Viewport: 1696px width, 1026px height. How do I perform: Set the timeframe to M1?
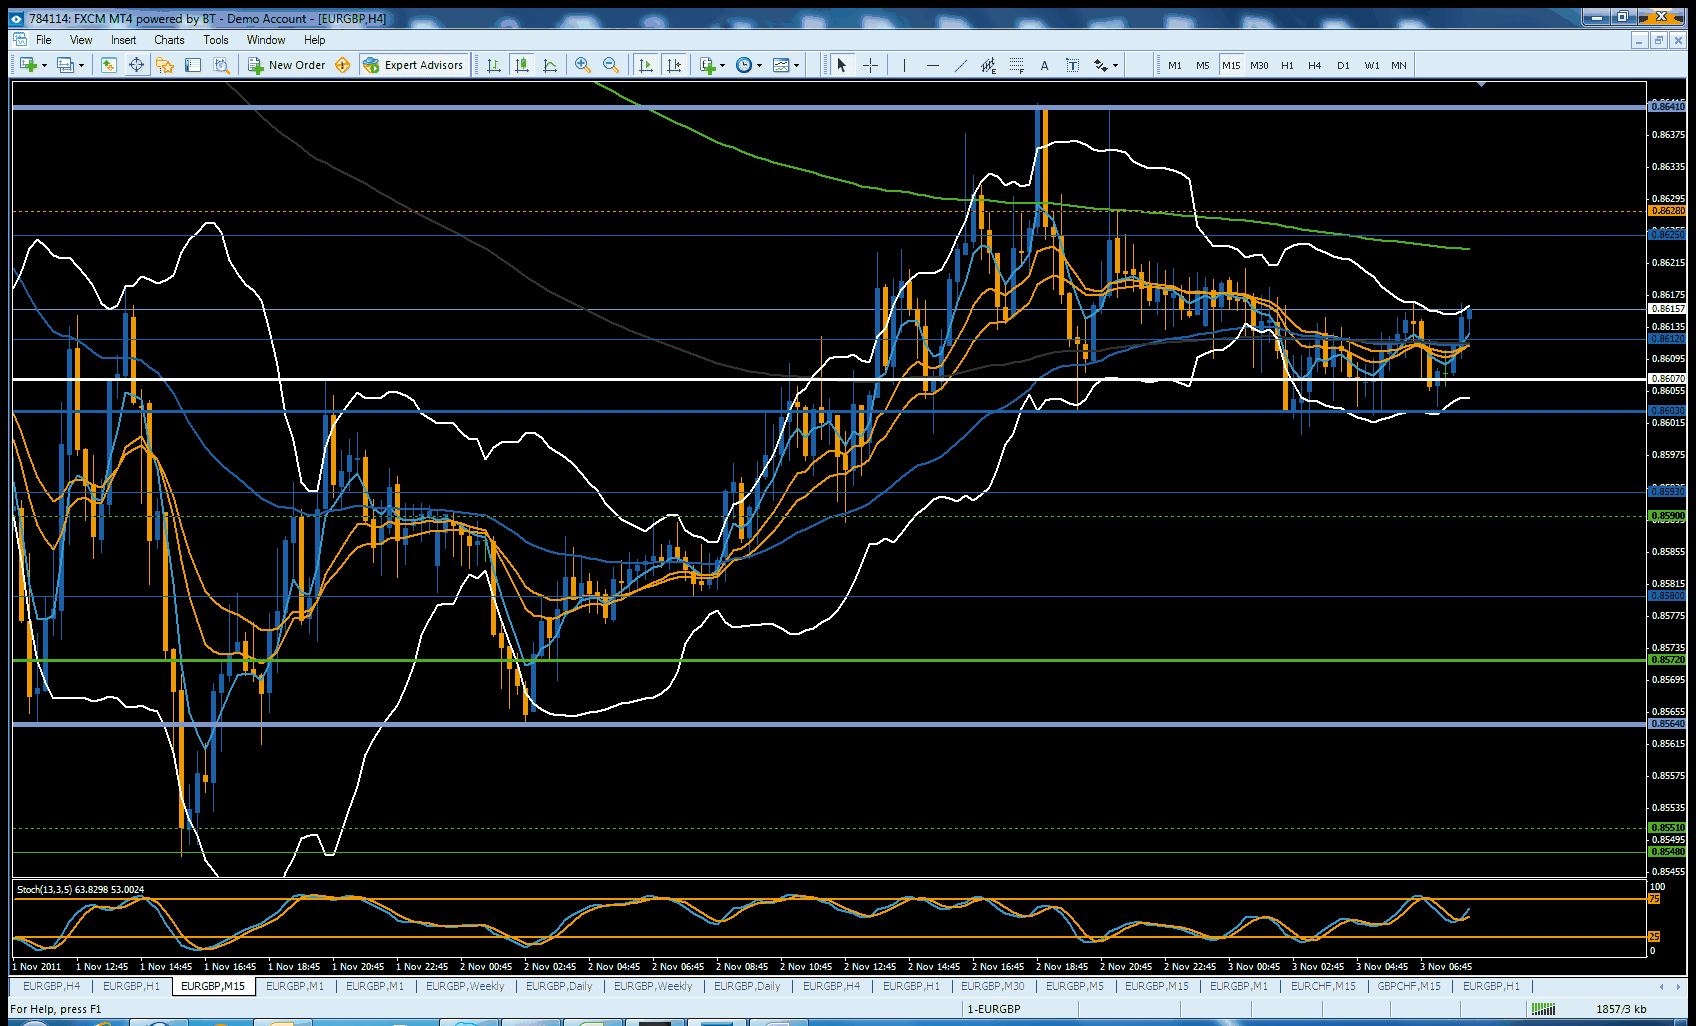point(1175,65)
